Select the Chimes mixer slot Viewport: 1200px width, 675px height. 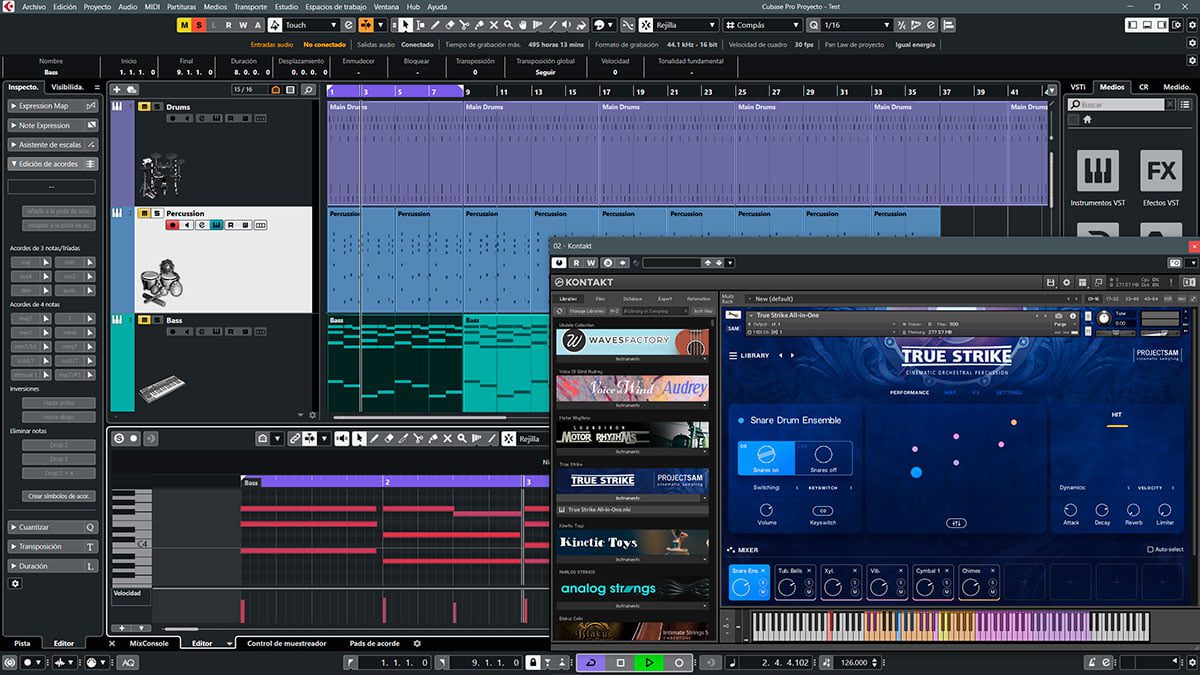[x=978, y=582]
